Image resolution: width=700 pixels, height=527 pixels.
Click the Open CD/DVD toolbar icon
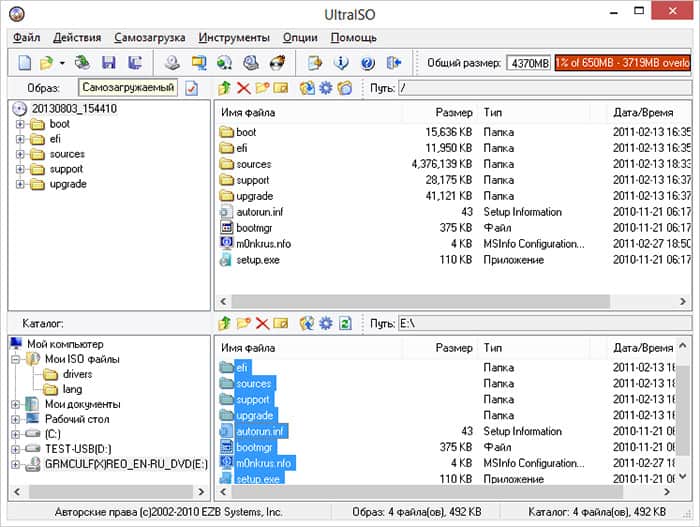83,63
